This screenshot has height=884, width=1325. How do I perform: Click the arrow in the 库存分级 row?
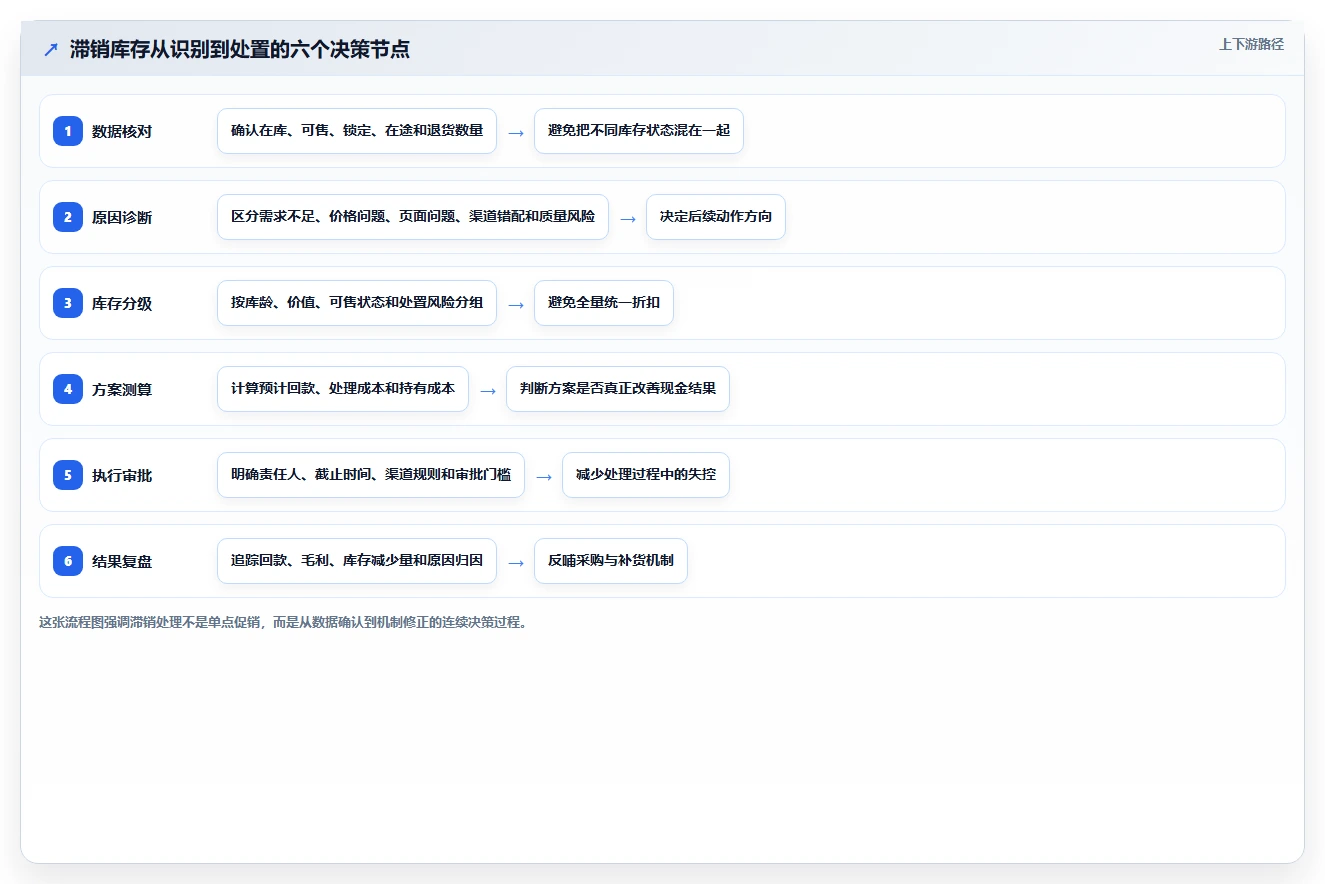click(516, 304)
